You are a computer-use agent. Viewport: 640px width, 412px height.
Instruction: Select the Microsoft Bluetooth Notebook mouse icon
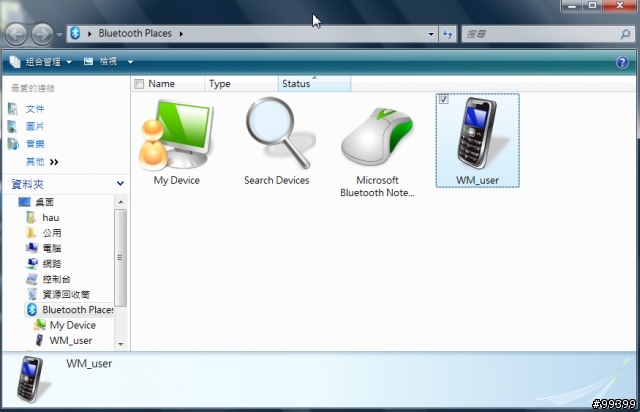pyautogui.click(x=378, y=137)
